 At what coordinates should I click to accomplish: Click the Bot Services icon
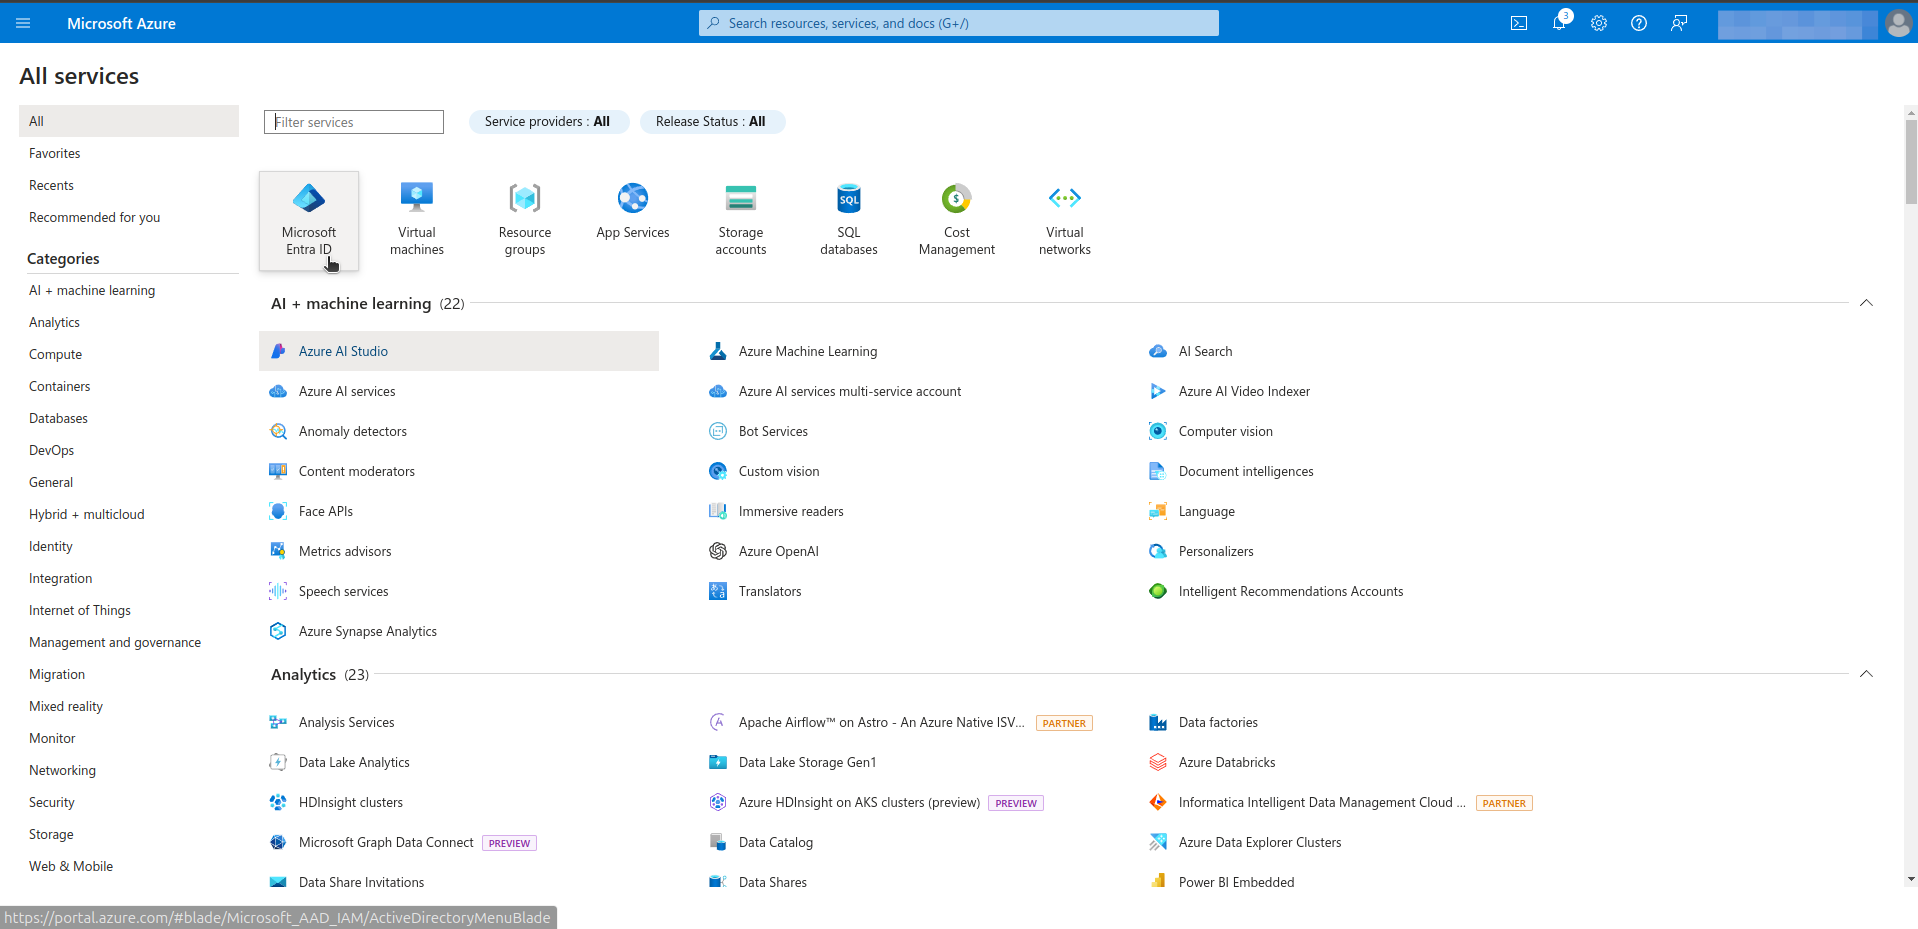[718, 431]
